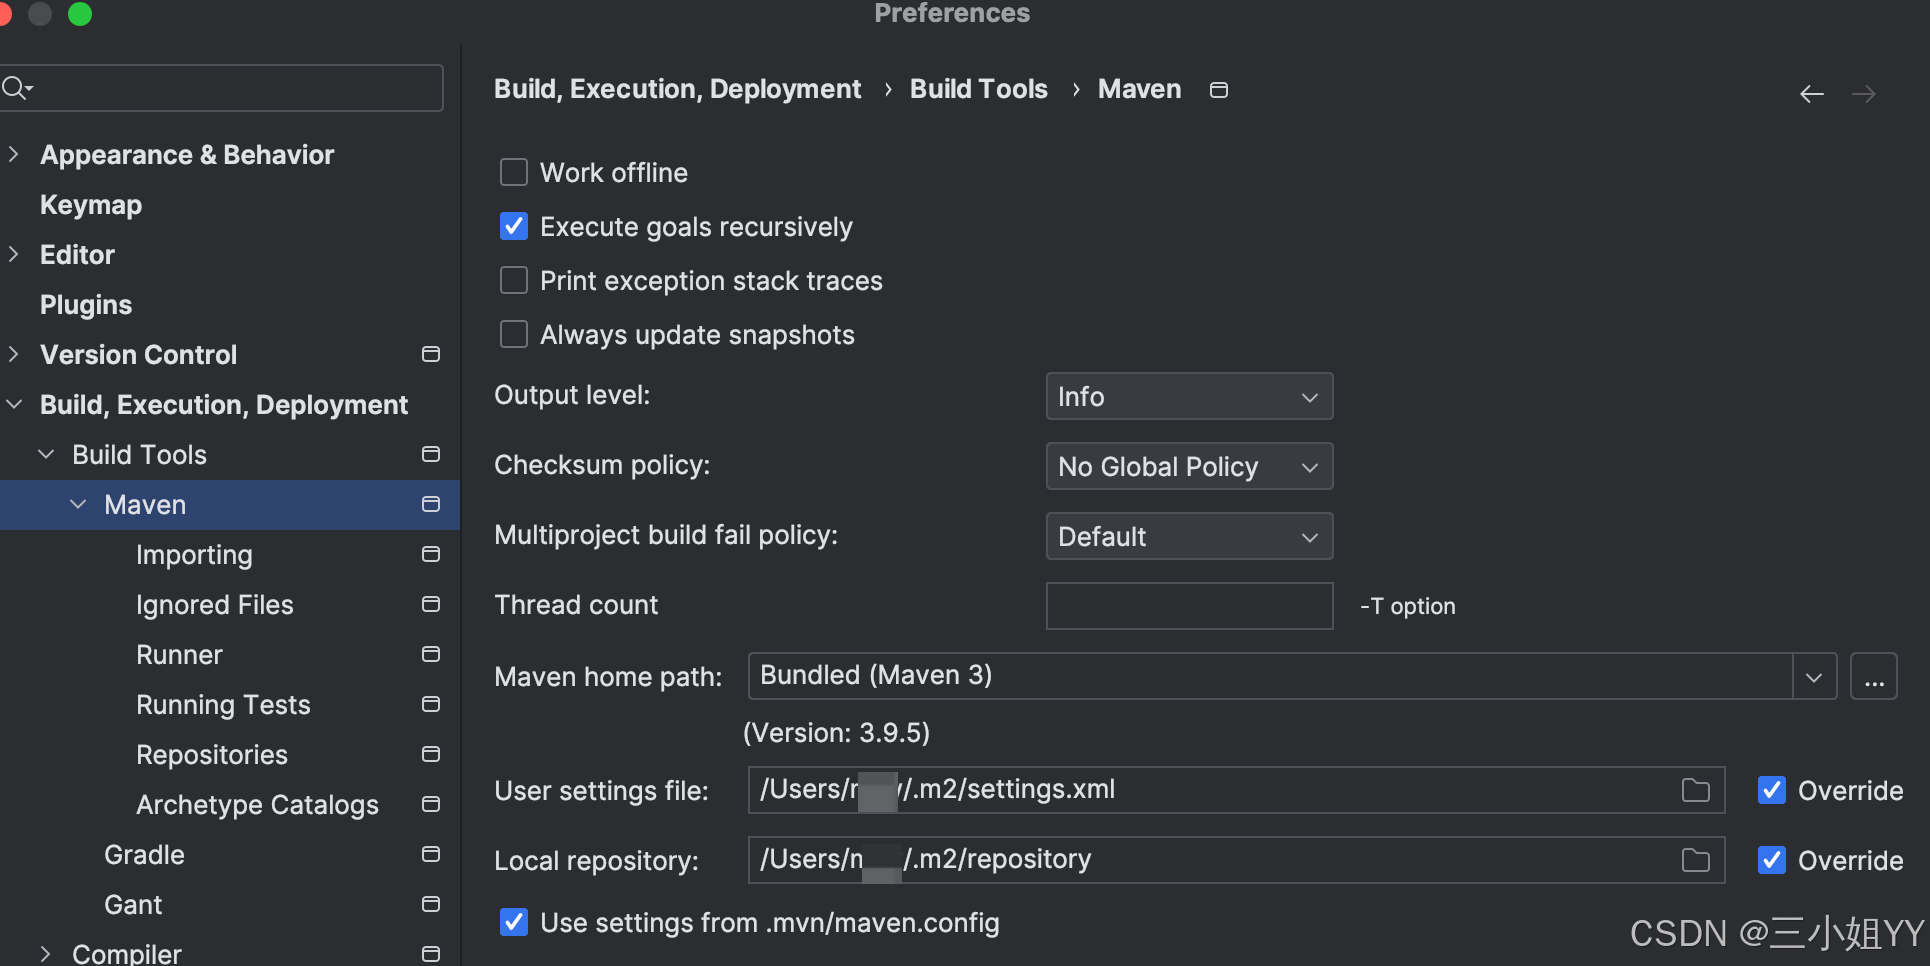Click project icon on Ignored Files row
The width and height of the screenshot is (1930, 966).
(x=431, y=604)
